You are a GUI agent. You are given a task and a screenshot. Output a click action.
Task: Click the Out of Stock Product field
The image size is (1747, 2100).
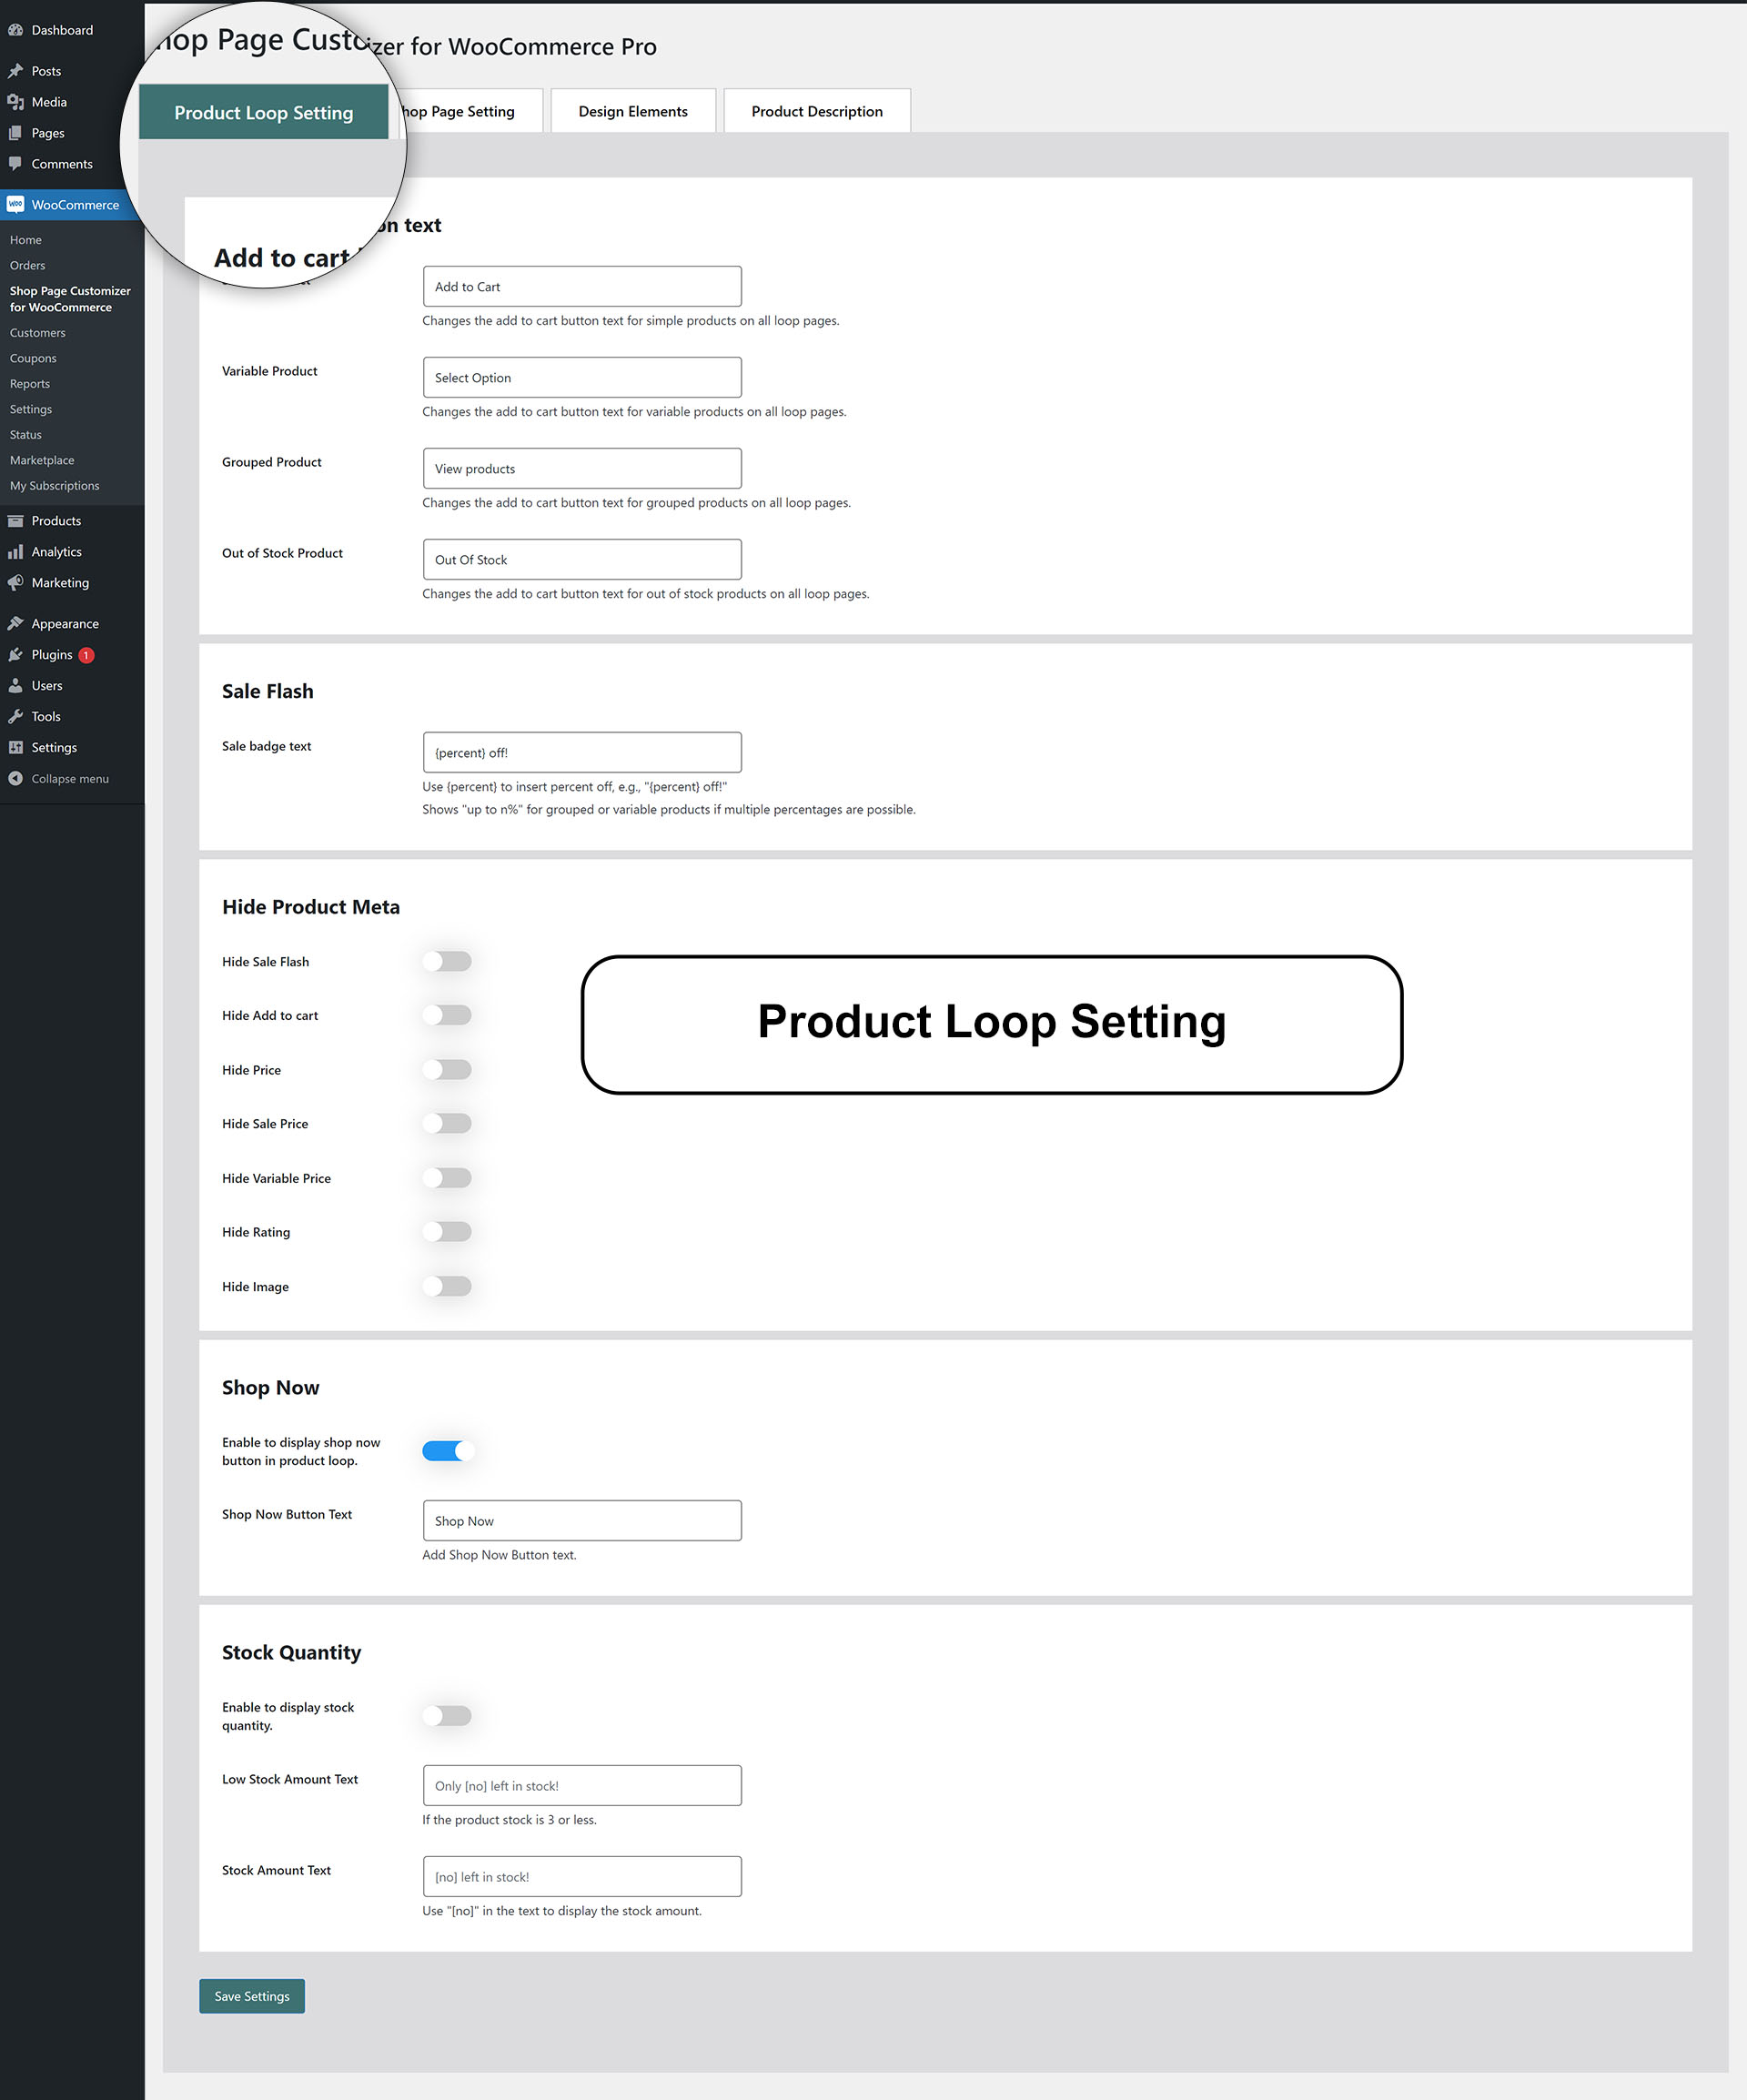coord(582,560)
